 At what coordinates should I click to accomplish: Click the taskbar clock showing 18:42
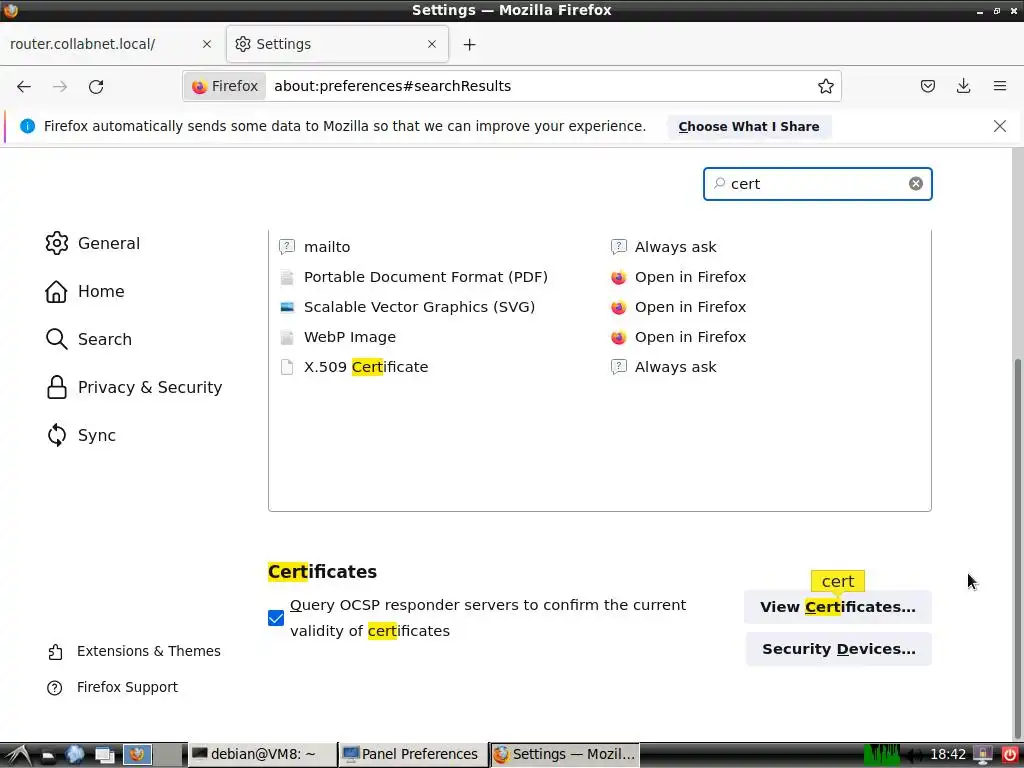click(948, 755)
